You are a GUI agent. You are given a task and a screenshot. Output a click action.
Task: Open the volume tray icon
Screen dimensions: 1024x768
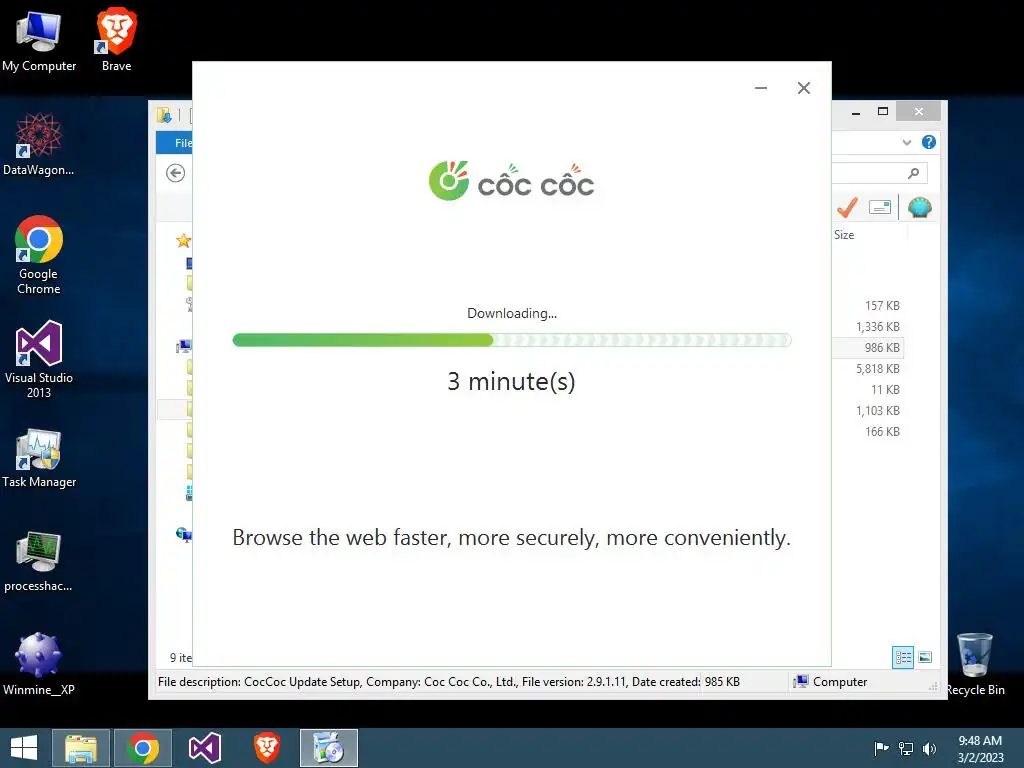point(929,748)
